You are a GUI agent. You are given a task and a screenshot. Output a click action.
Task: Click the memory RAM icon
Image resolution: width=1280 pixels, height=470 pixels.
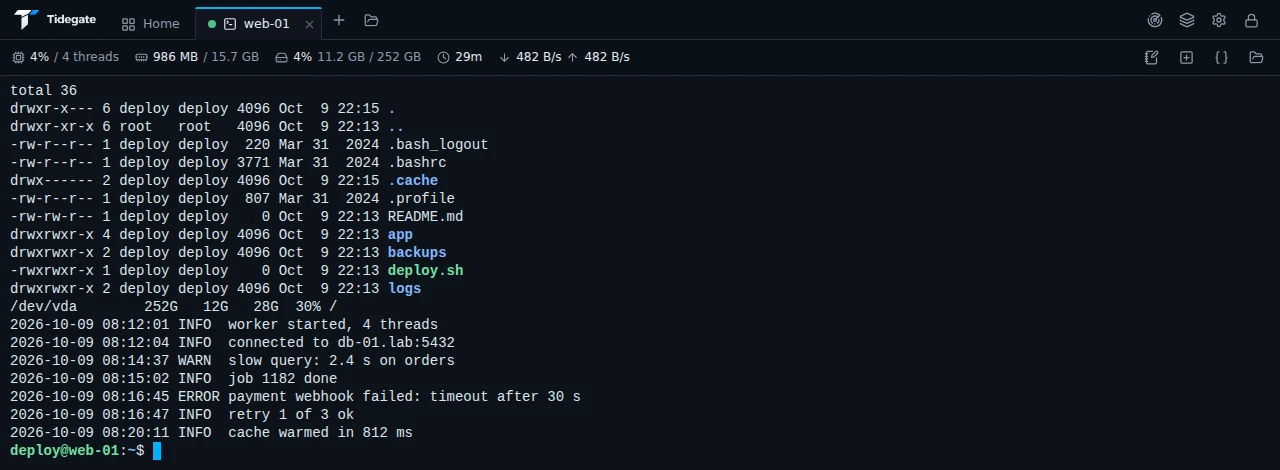141,57
